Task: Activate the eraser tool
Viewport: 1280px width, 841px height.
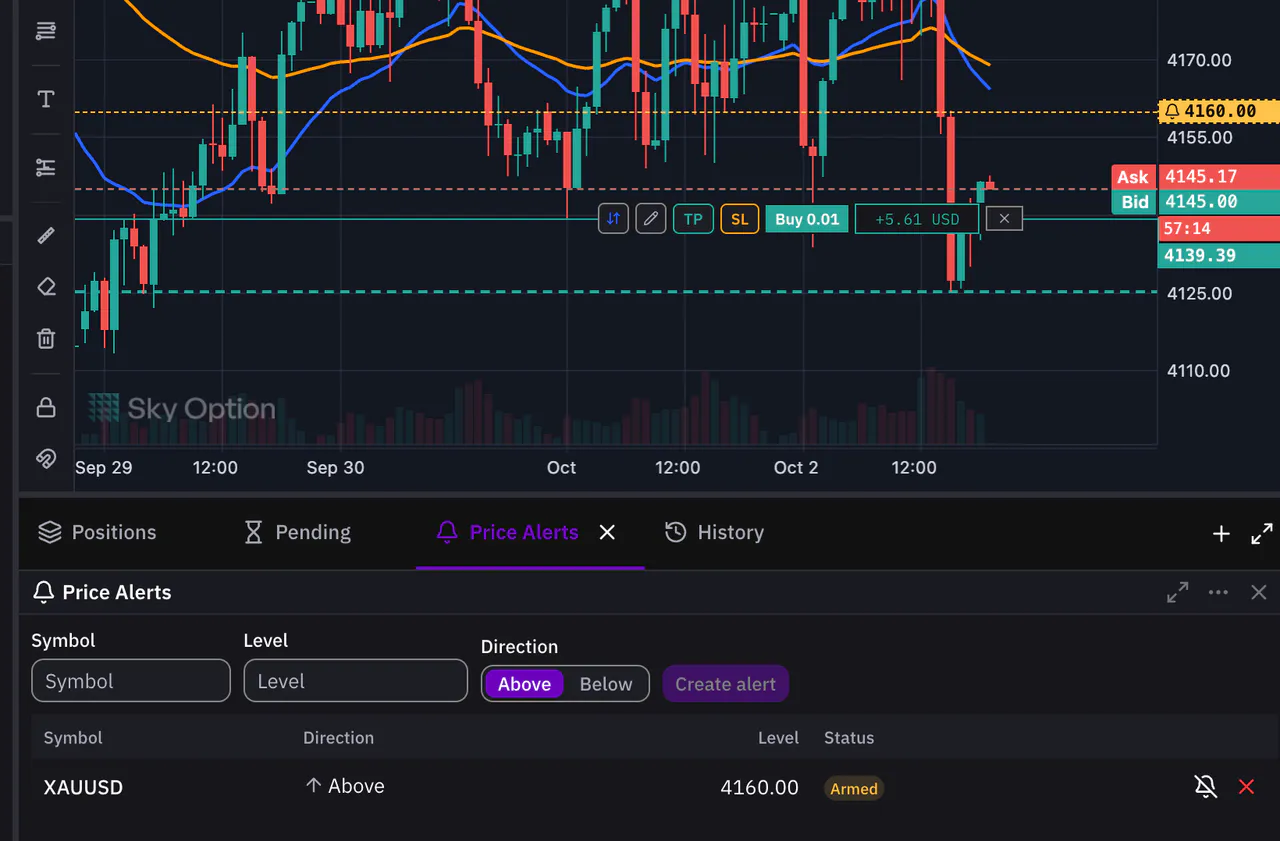Action: 46,287
